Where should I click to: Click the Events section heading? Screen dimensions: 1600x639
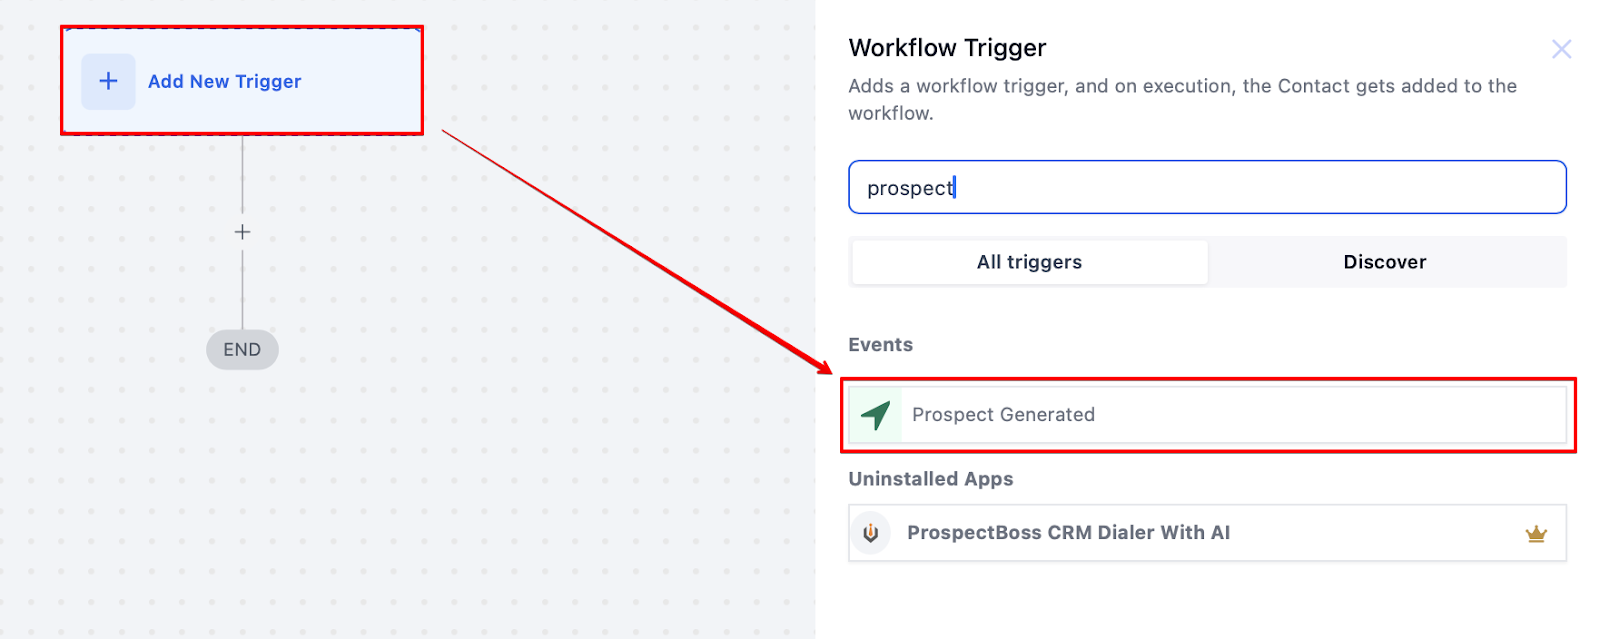point(880,345)
